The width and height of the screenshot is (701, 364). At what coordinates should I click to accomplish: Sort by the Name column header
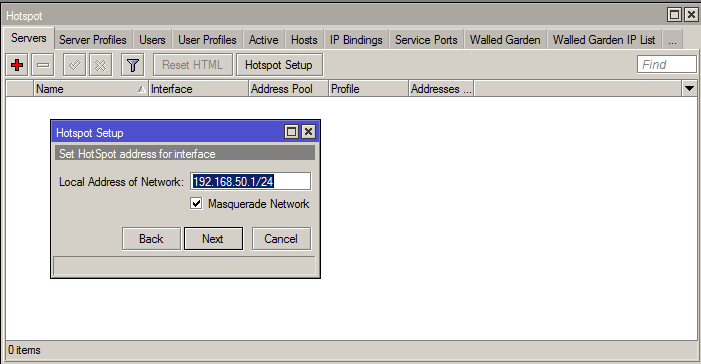pyautogui.click(x=91, y=89)
